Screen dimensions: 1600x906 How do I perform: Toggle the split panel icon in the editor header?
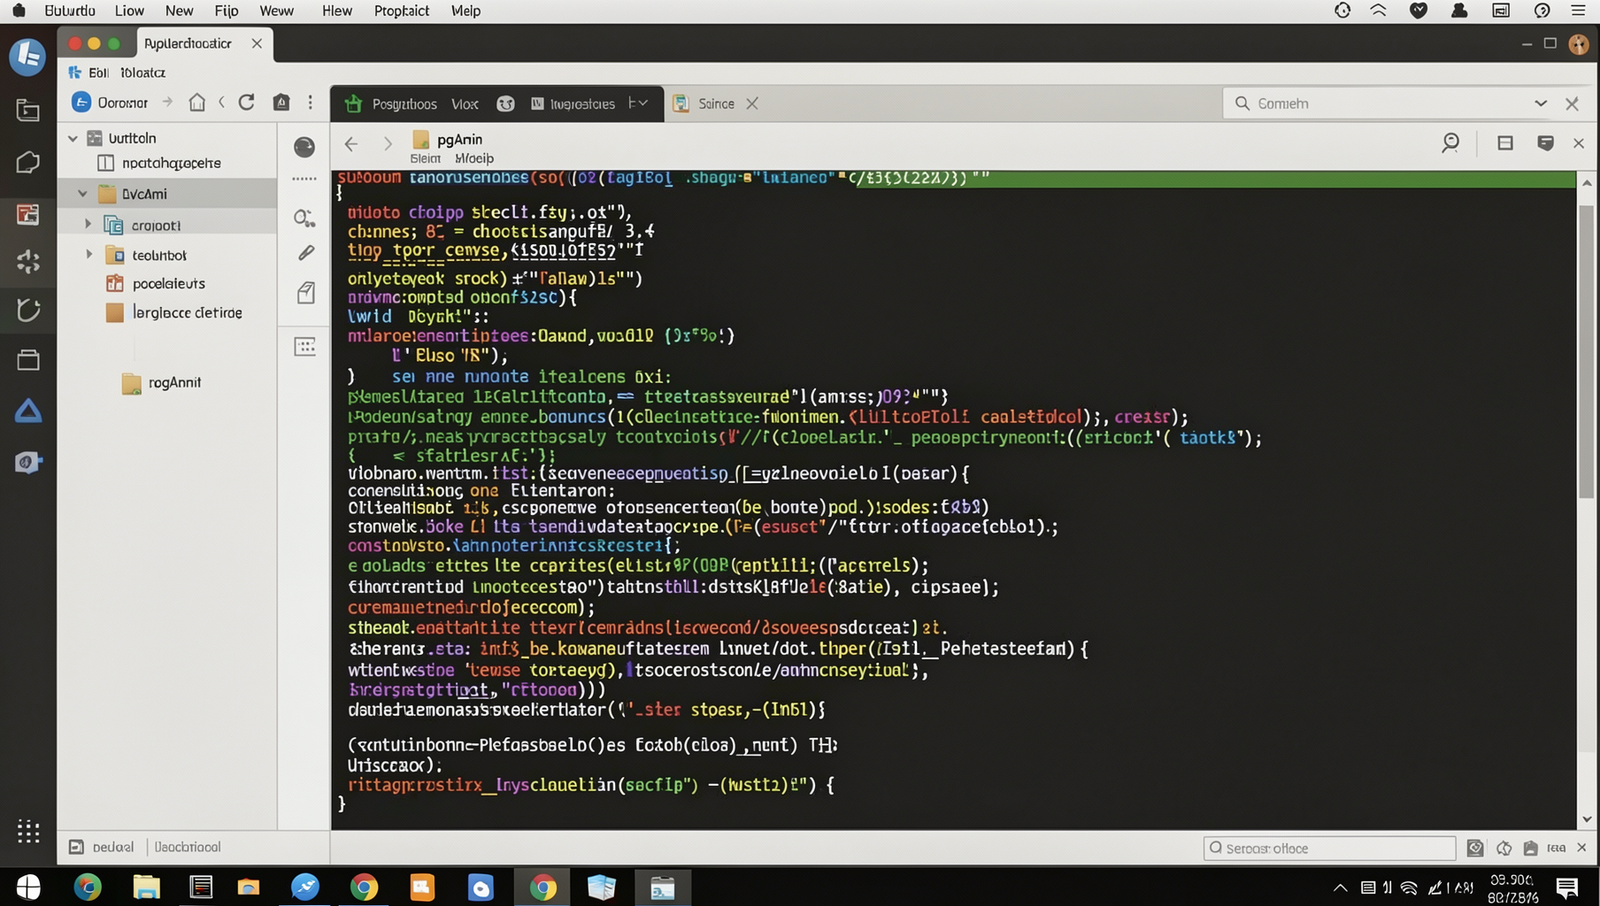point(1505,143)
